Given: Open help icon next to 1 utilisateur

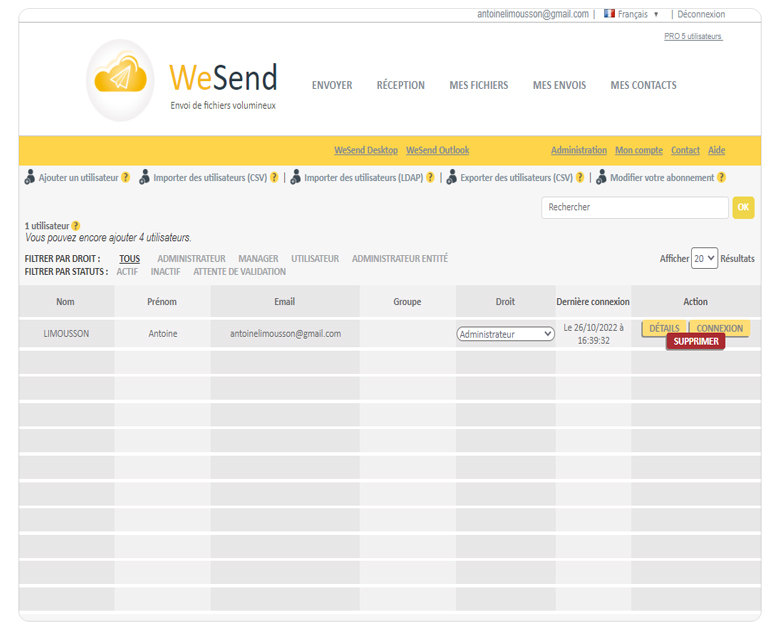Looking at the screenshot, I should coord(76,226).
